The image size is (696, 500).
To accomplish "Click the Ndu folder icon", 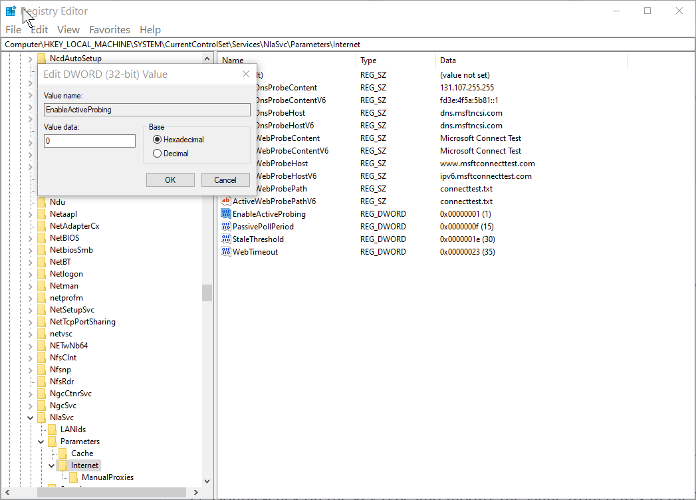I will tap(41, 202).
